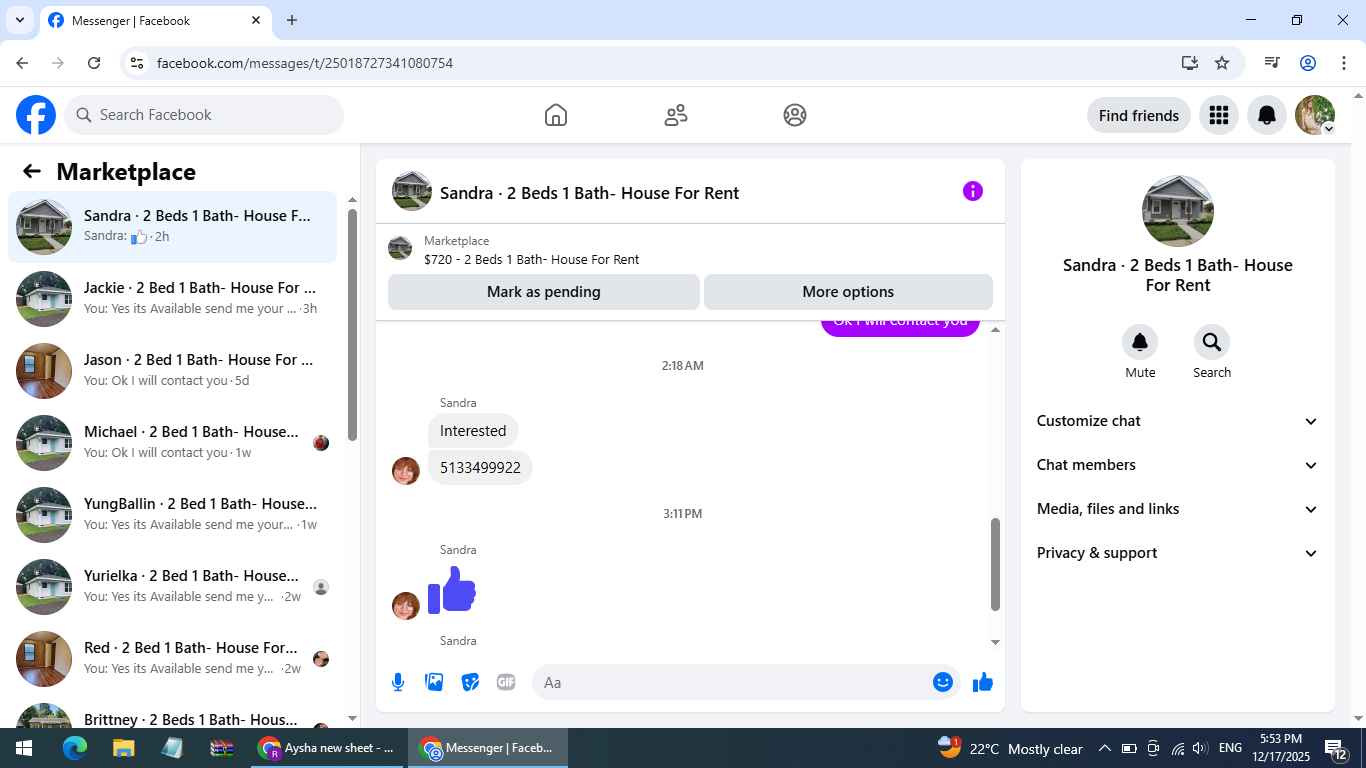
Task: Click More options button
Action: (848, 292)
